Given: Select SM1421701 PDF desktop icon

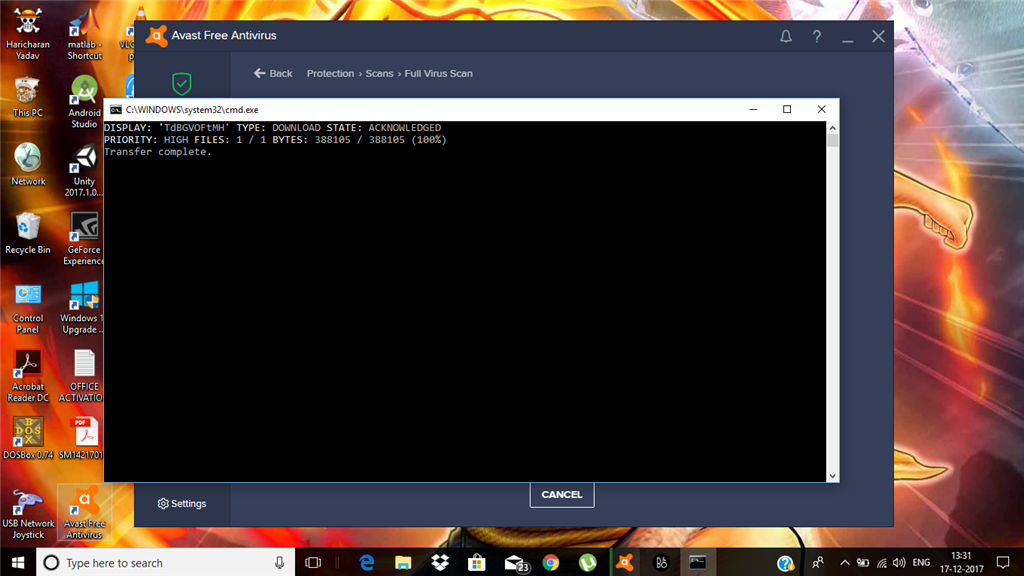Looking at the screenshot, I should tap(82, 438).
